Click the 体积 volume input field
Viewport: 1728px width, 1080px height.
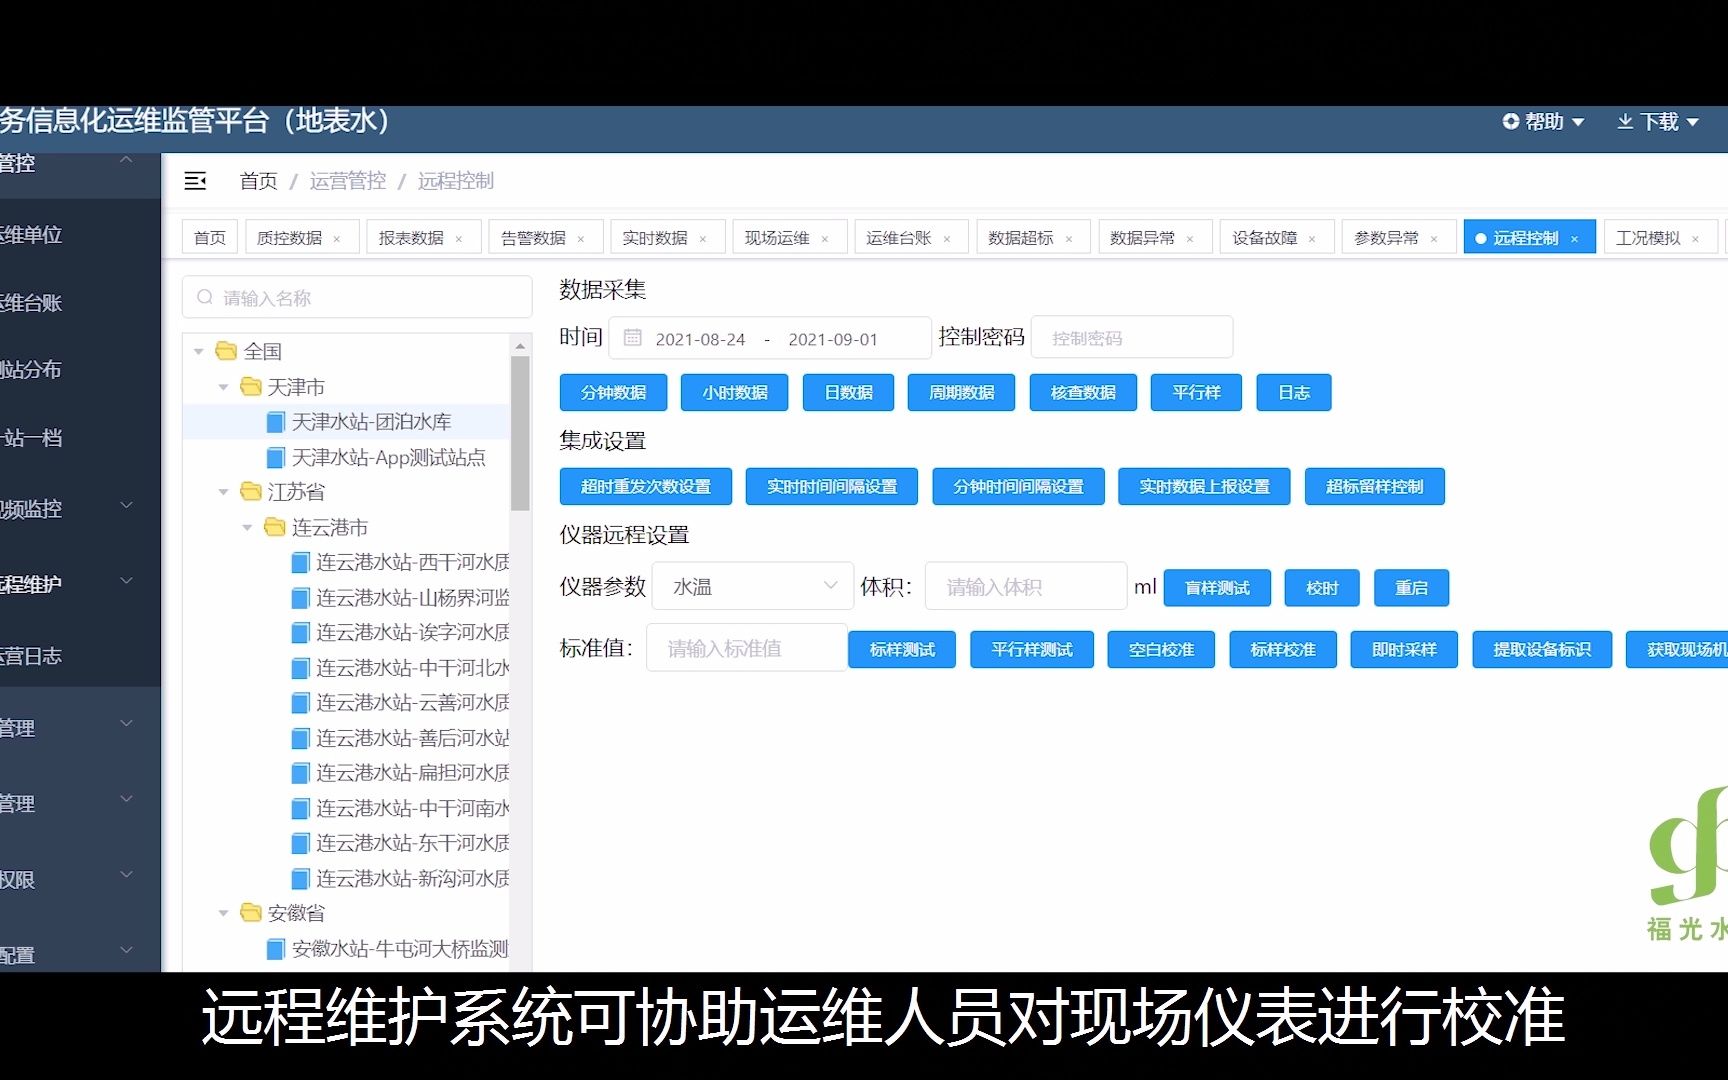pos(1026,586)
